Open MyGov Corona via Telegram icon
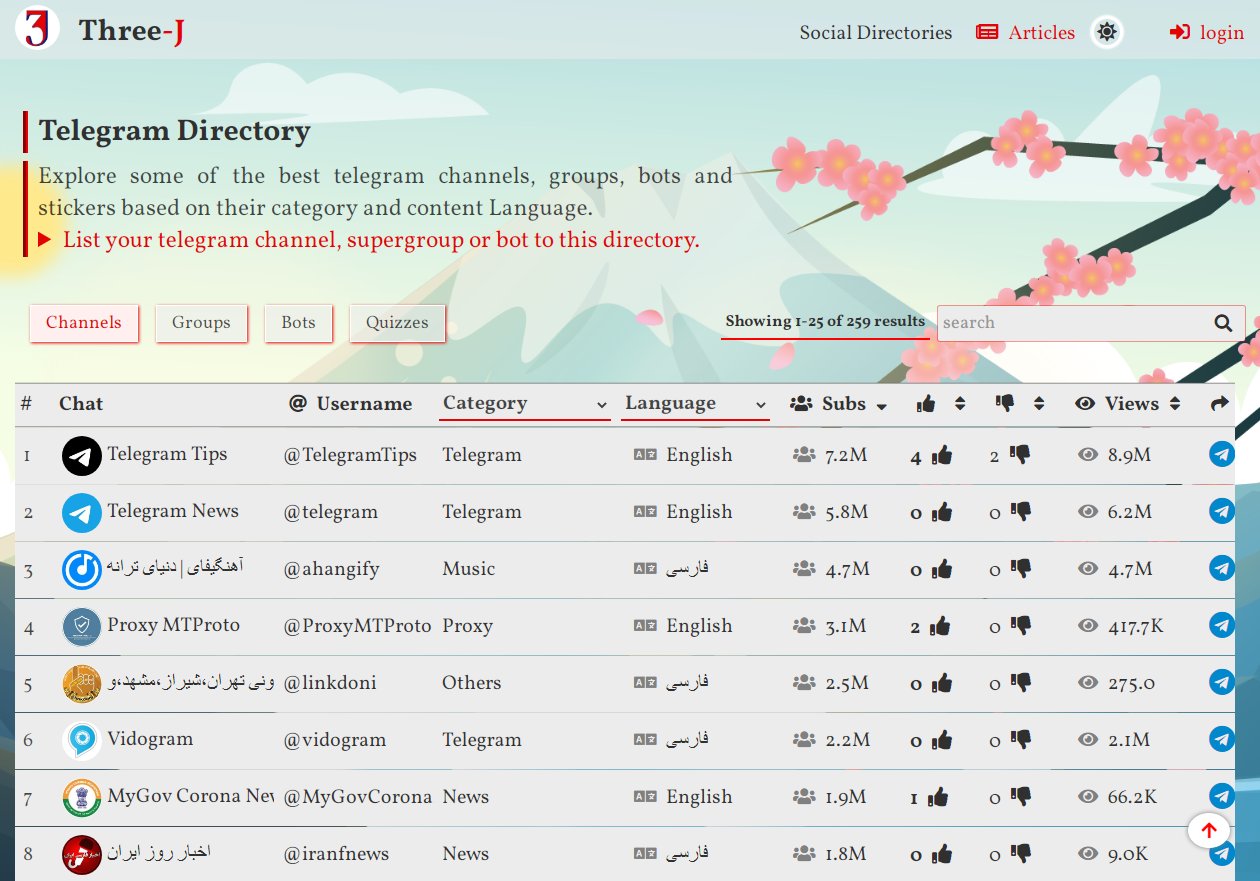1260x881 pixels. [x=1221, y=796]
